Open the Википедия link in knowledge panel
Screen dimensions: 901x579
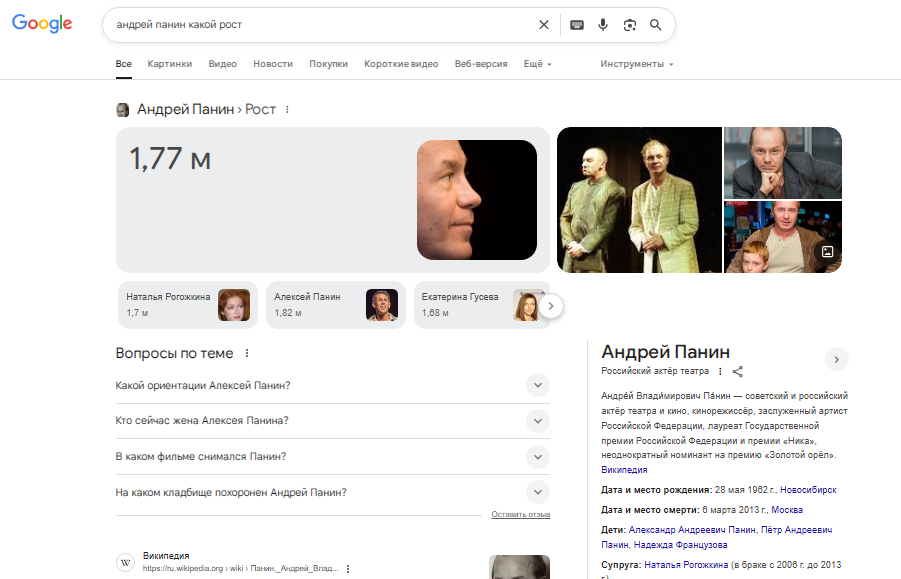pos(624,470)
